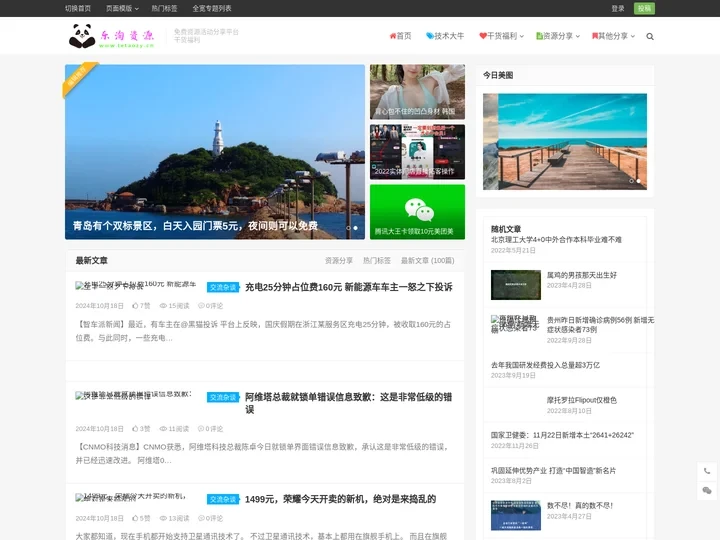This screenshot has width=720, height=540.
Task: Like the 充电25分钟 article (7赞)
Action: 141,306
